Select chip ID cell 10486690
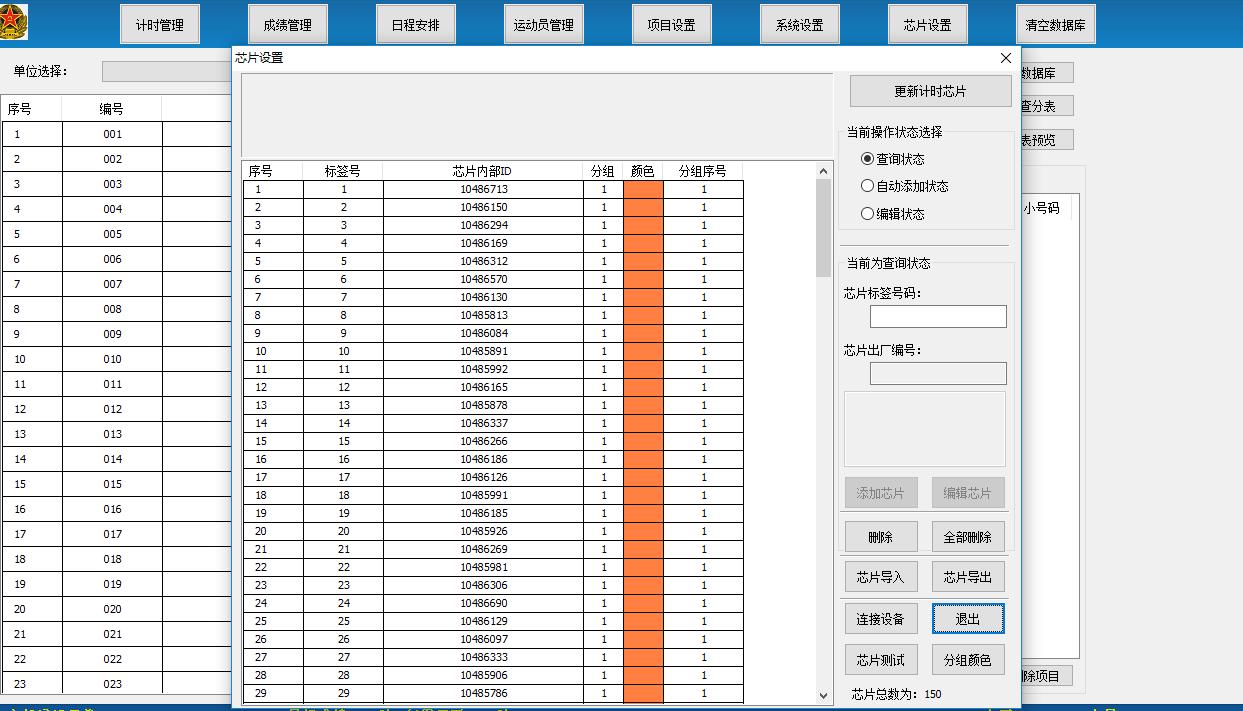 (483, 603)
